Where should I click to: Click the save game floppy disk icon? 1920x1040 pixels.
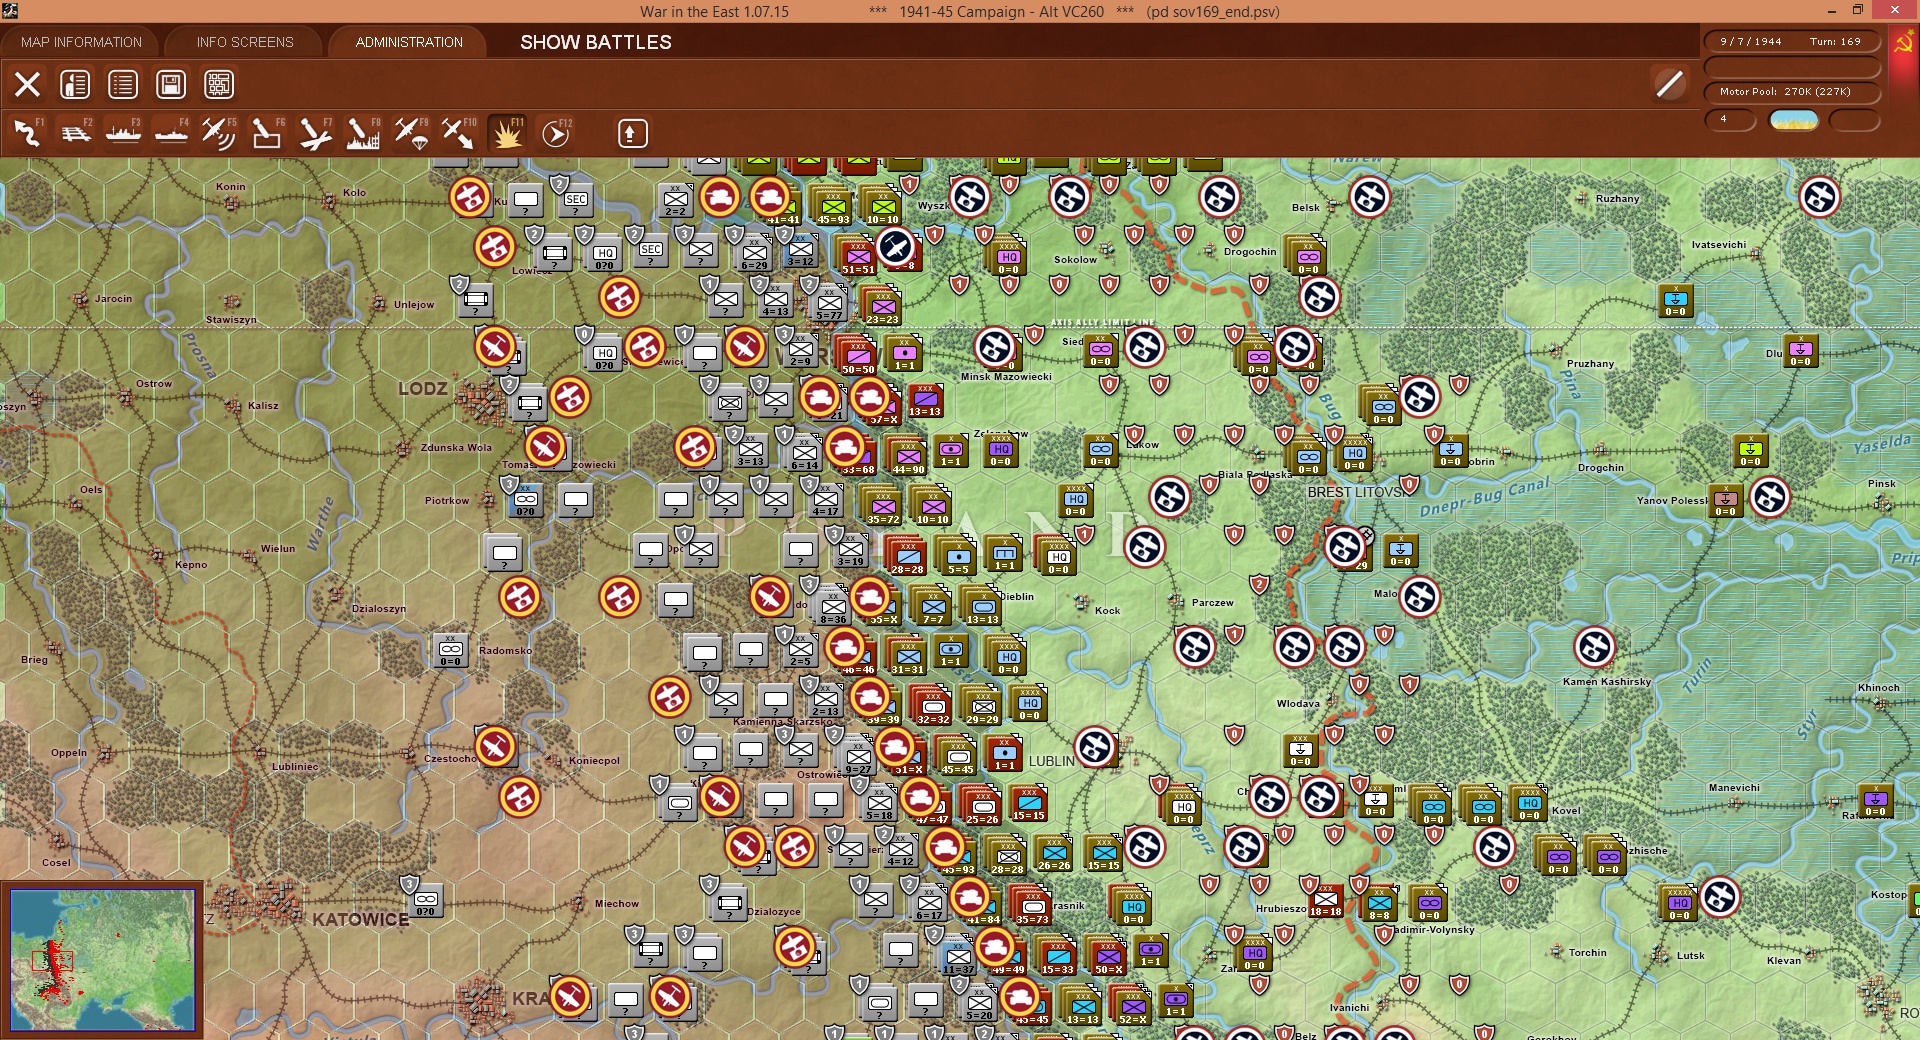tap(171, 84)
